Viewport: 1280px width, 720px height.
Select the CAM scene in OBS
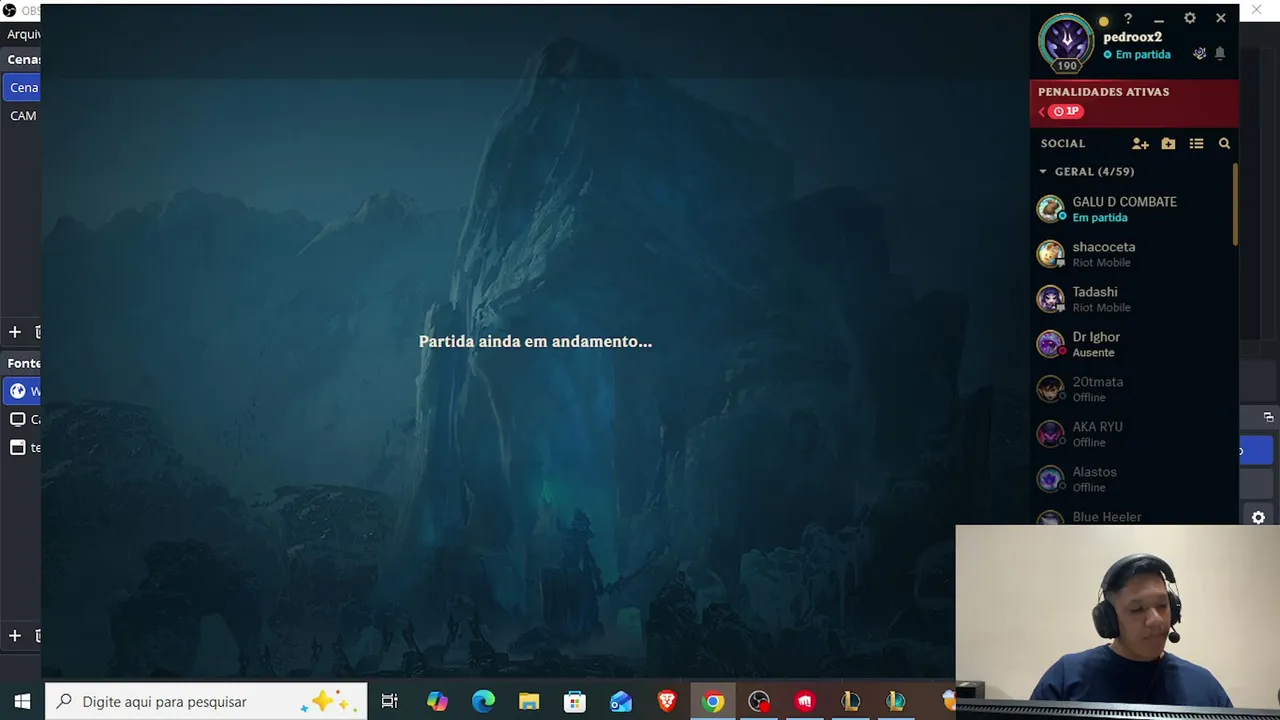(22, 116)
